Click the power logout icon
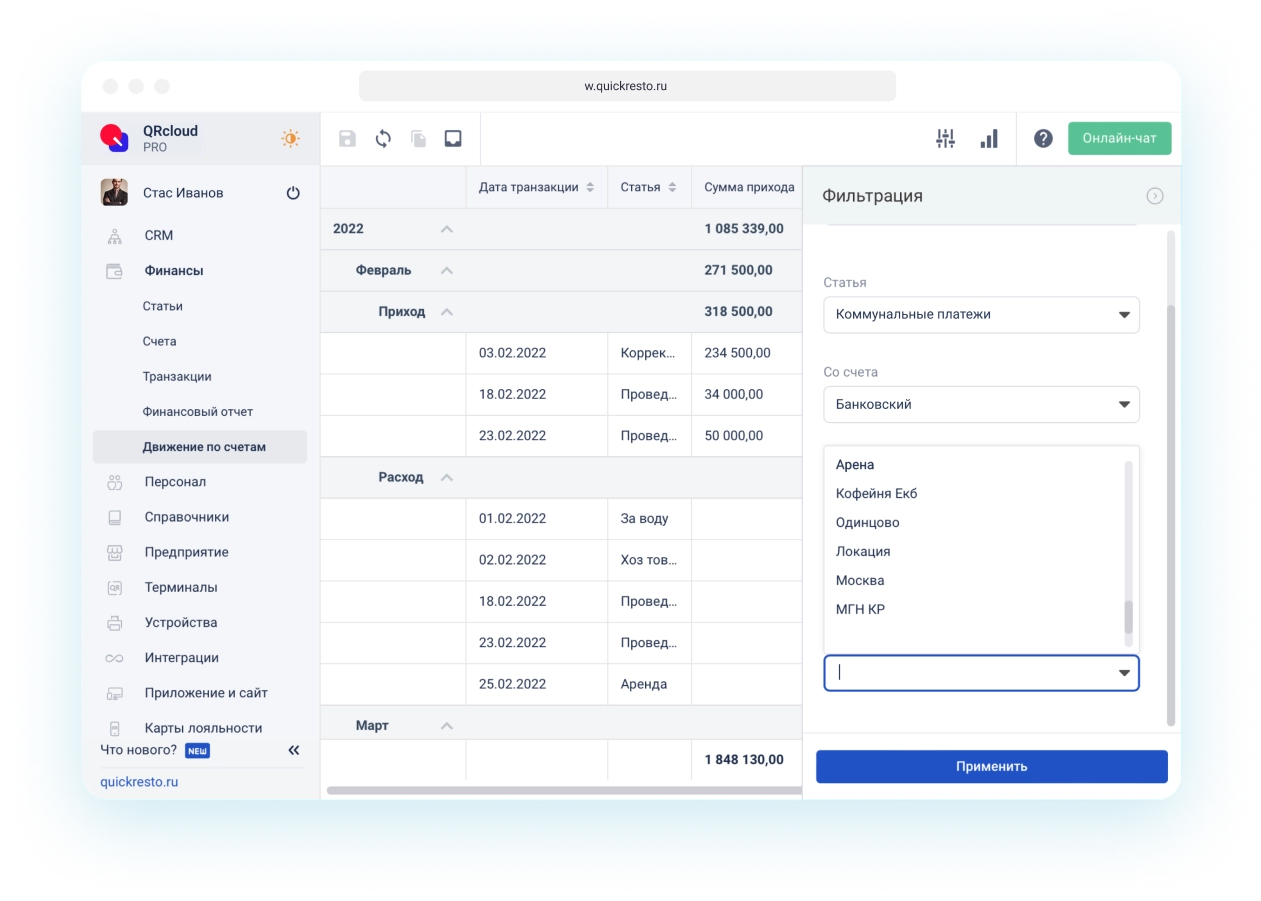Screen dimensions: 1261x901 pos(293,193)
